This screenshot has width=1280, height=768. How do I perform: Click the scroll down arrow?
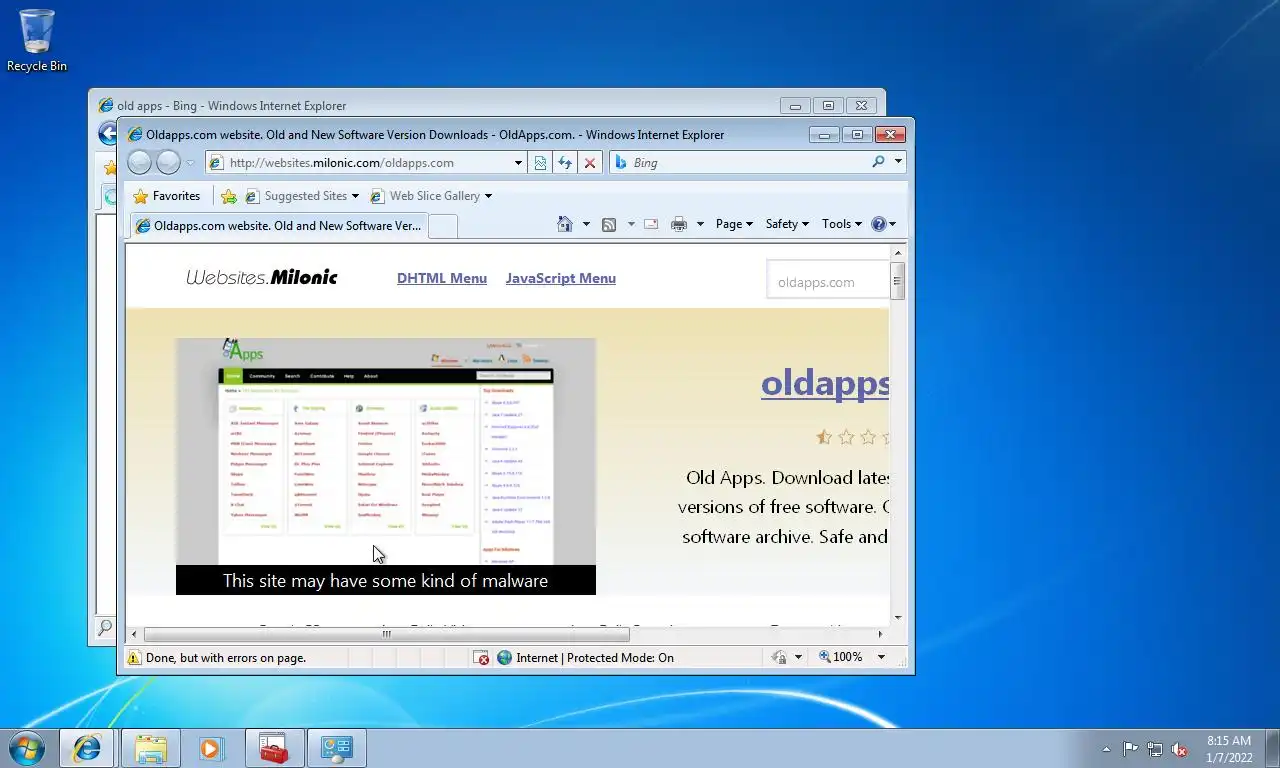[x=897, y=618]
